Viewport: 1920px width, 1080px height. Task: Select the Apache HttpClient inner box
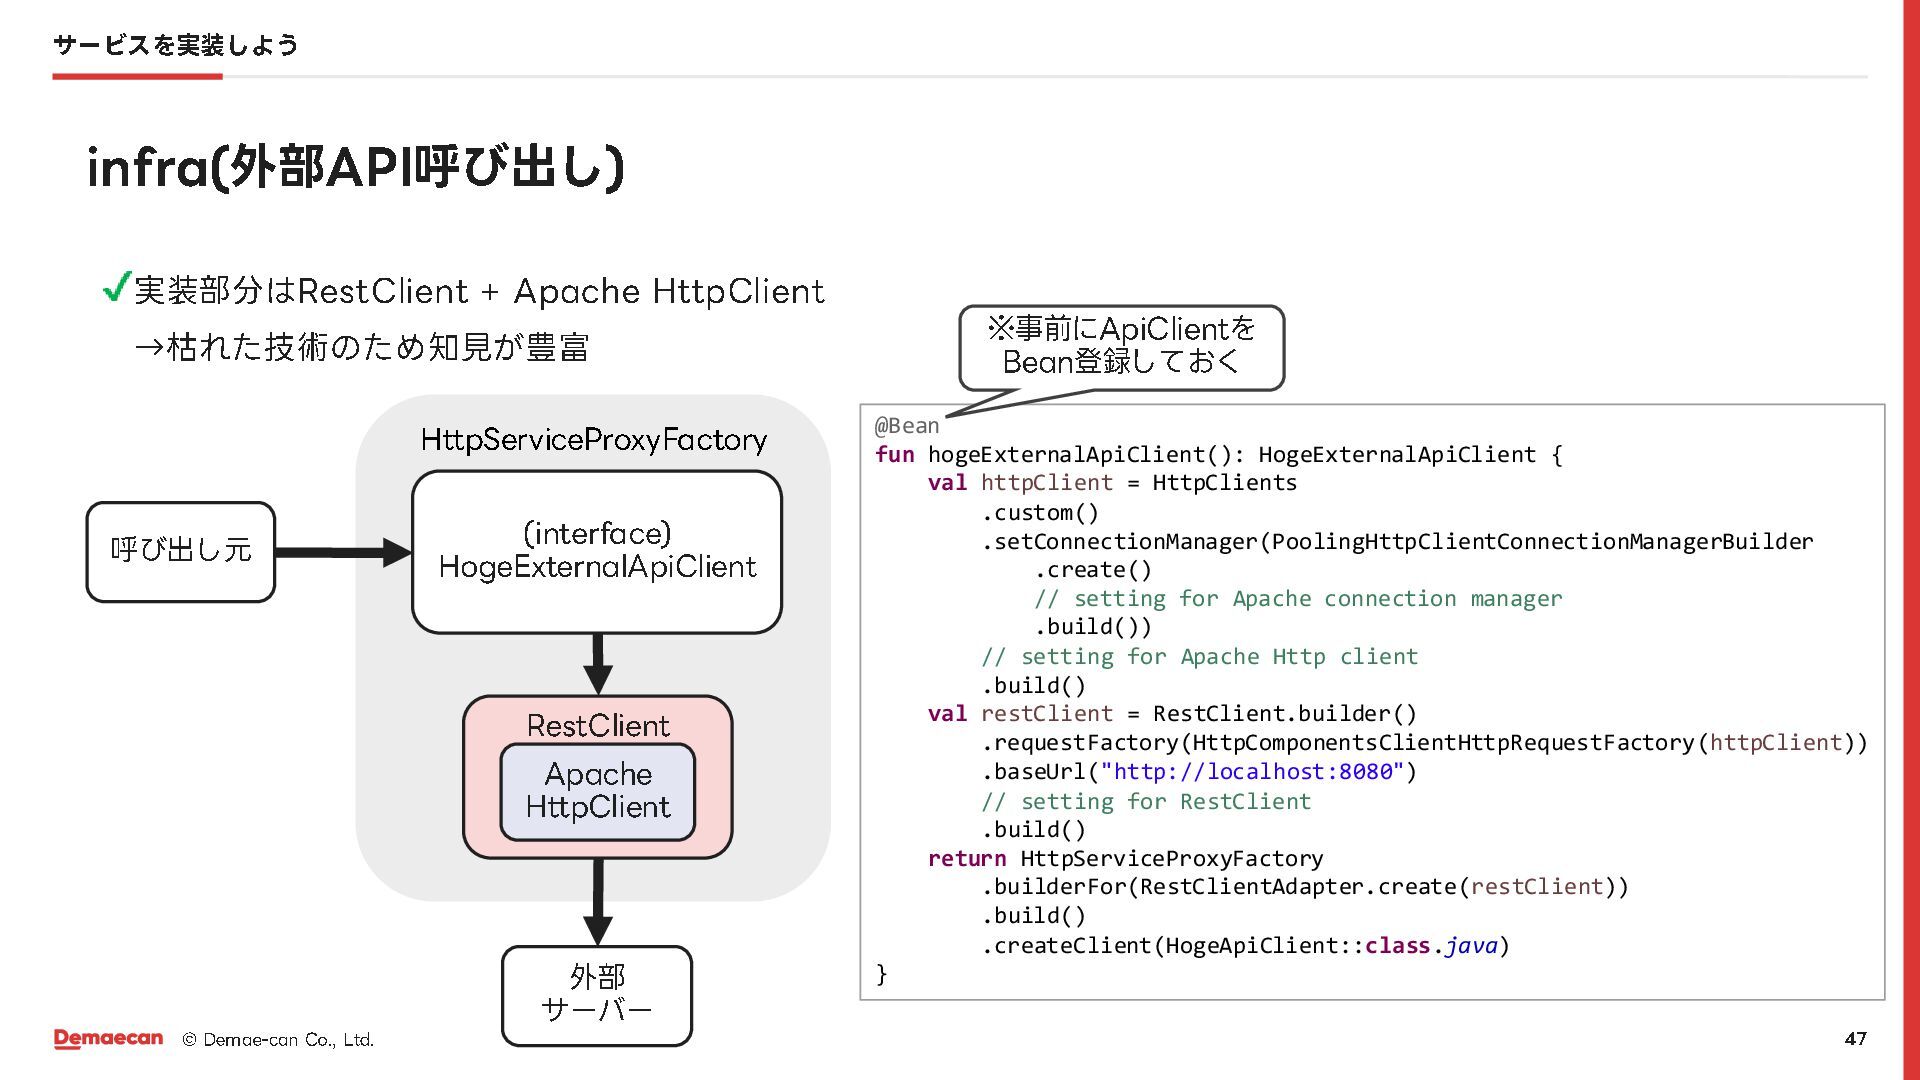coord(597,791)
